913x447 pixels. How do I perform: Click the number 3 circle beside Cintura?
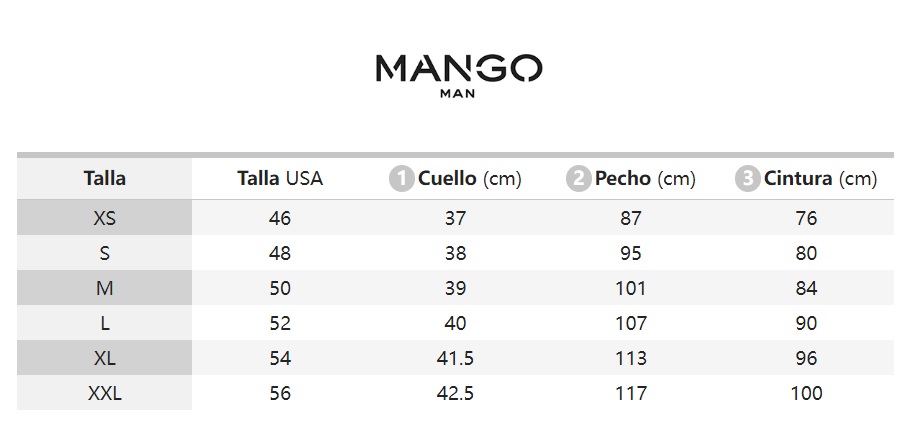[x=748, y=178]
